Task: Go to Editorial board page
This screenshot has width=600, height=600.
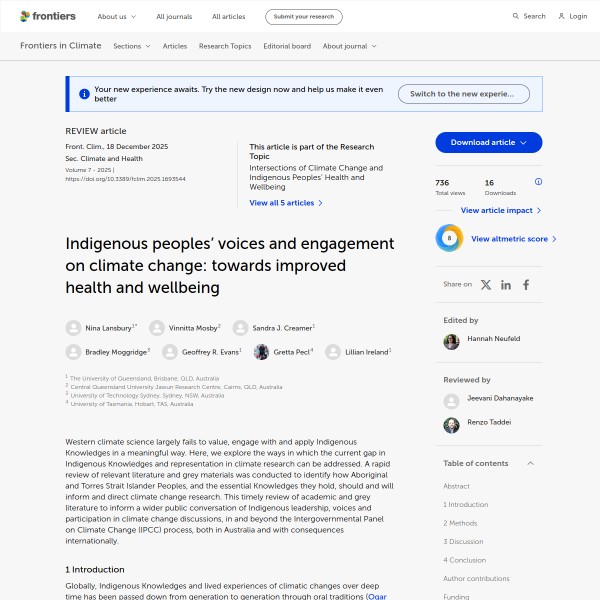Action: pos(287,46)
